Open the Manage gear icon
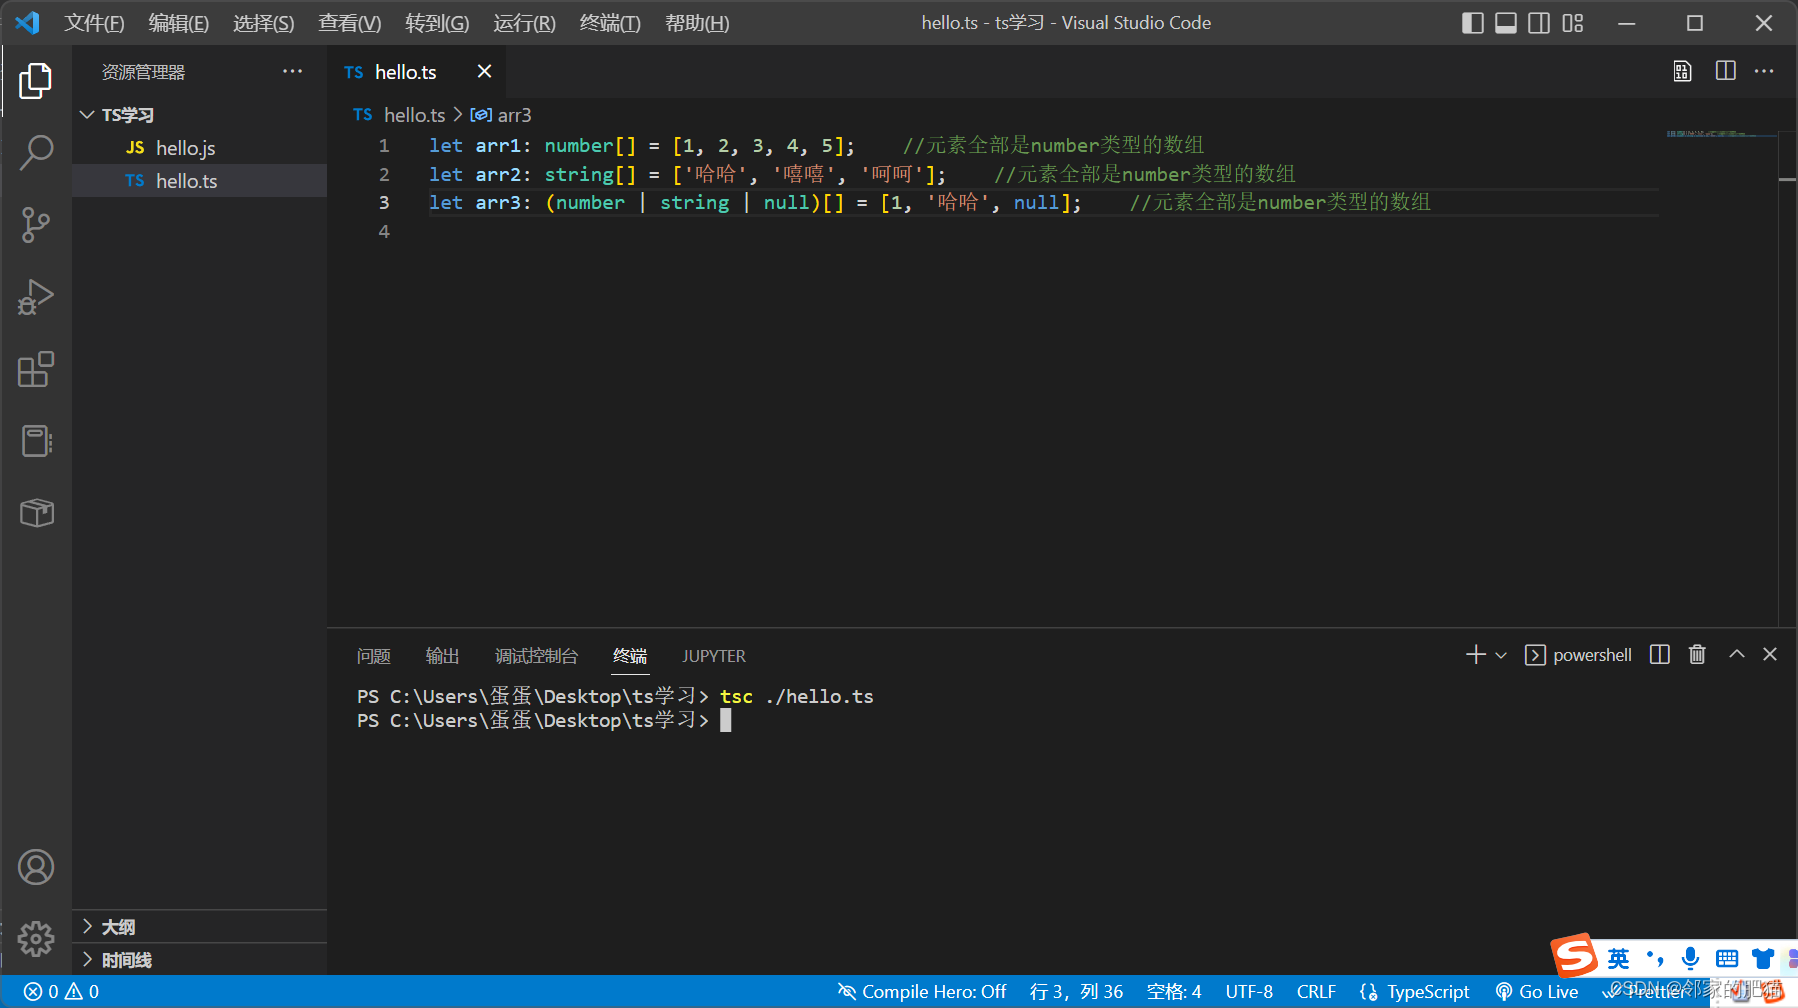The width and height of the screenshot is (1798, 1008). [36, 938]
